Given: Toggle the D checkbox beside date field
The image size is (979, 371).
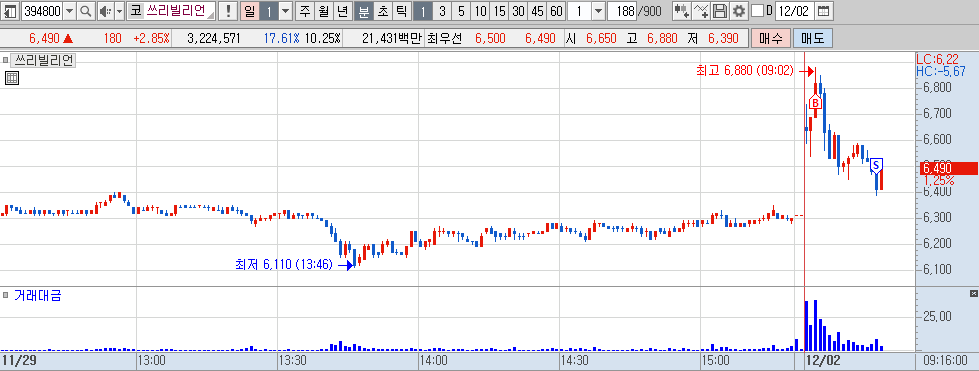Looking at the screenshot, I should [x=757, y=11].
